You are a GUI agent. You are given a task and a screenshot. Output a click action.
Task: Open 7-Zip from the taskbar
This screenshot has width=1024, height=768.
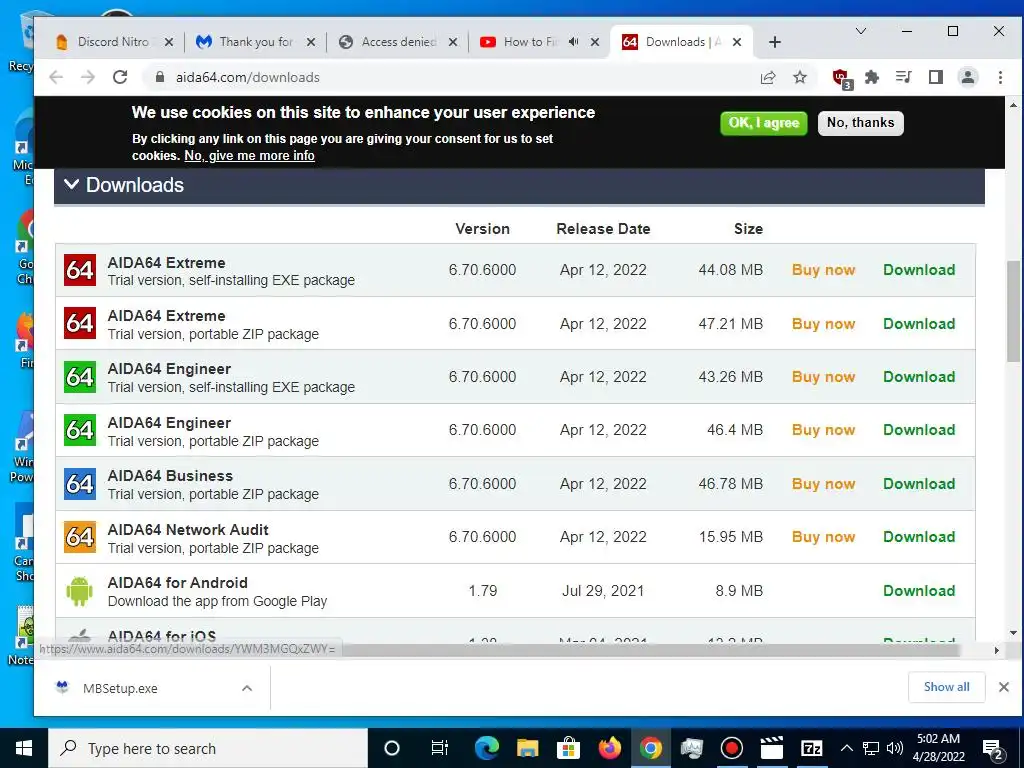(812, 748)
